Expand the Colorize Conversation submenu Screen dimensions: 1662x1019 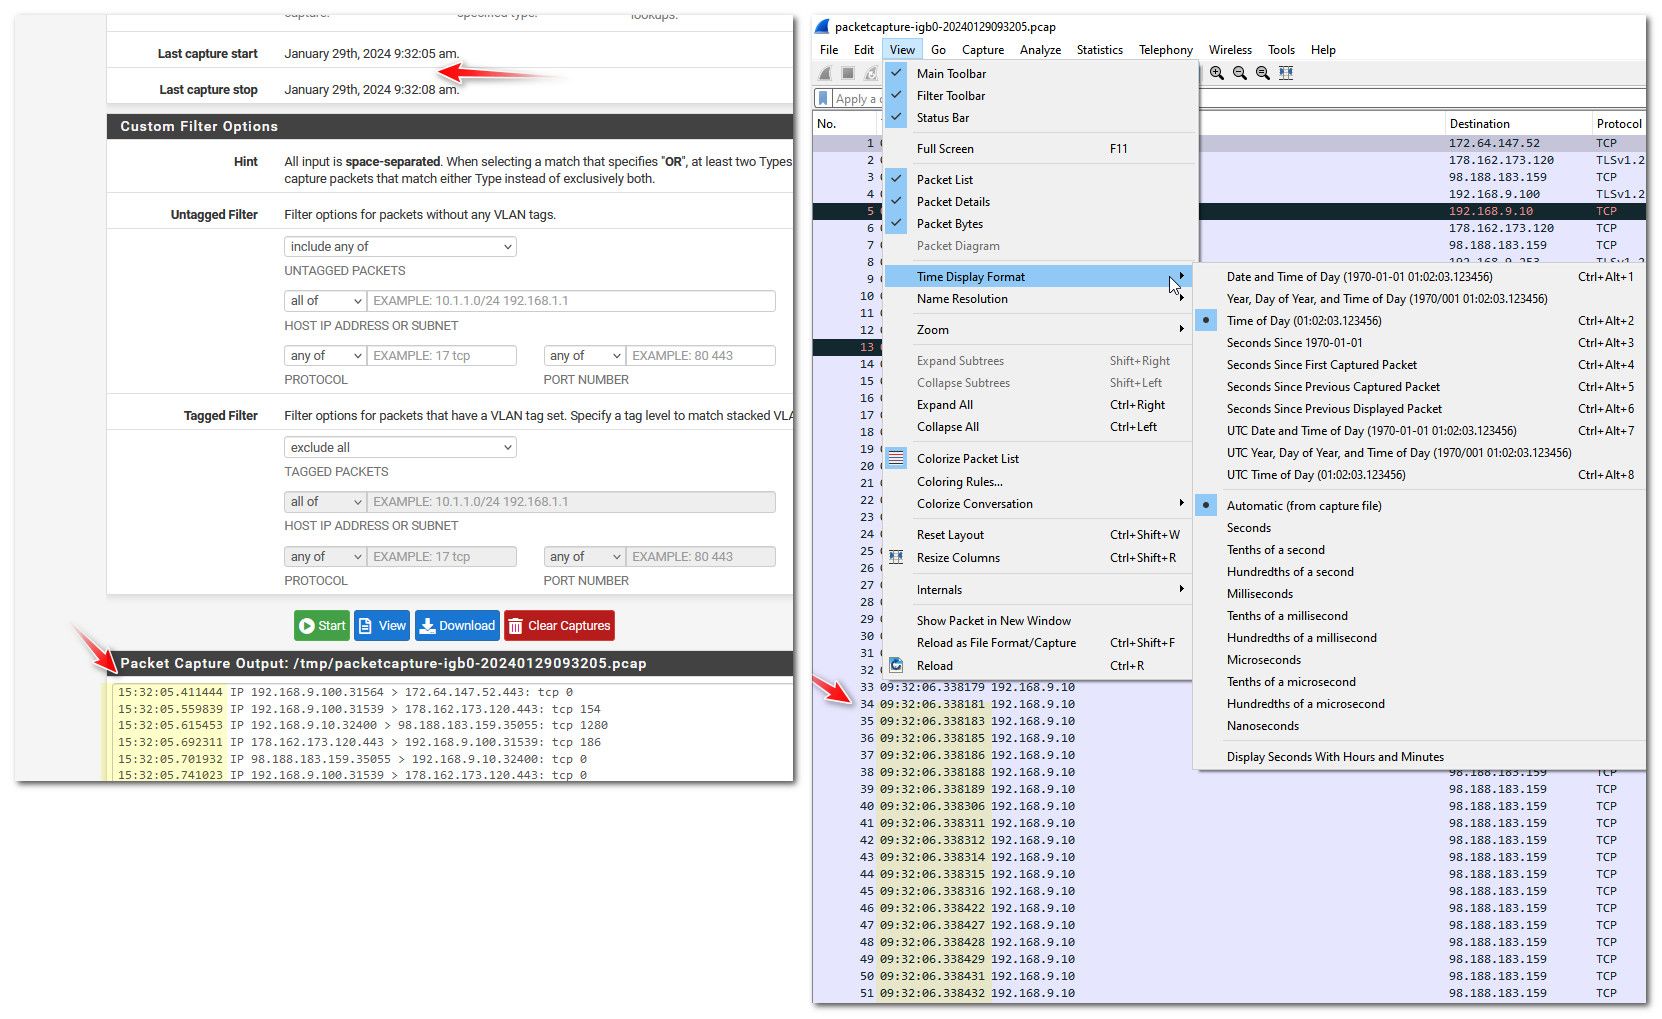pos(1040,504)
